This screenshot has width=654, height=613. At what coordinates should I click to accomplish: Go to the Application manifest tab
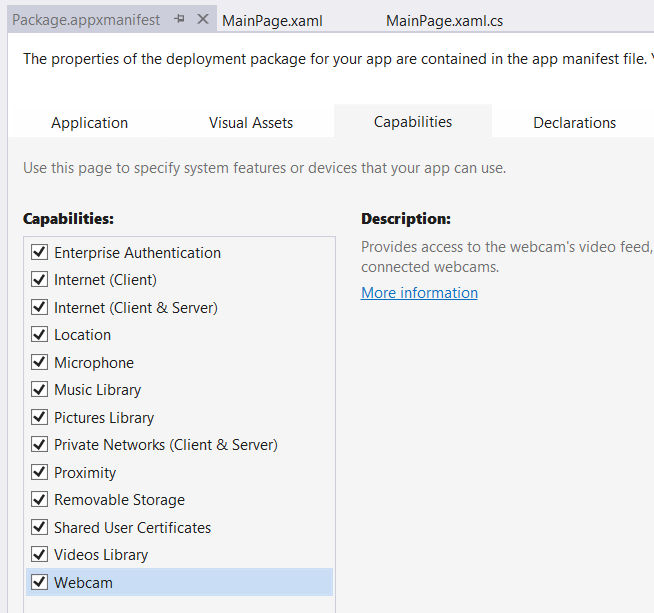90,123
